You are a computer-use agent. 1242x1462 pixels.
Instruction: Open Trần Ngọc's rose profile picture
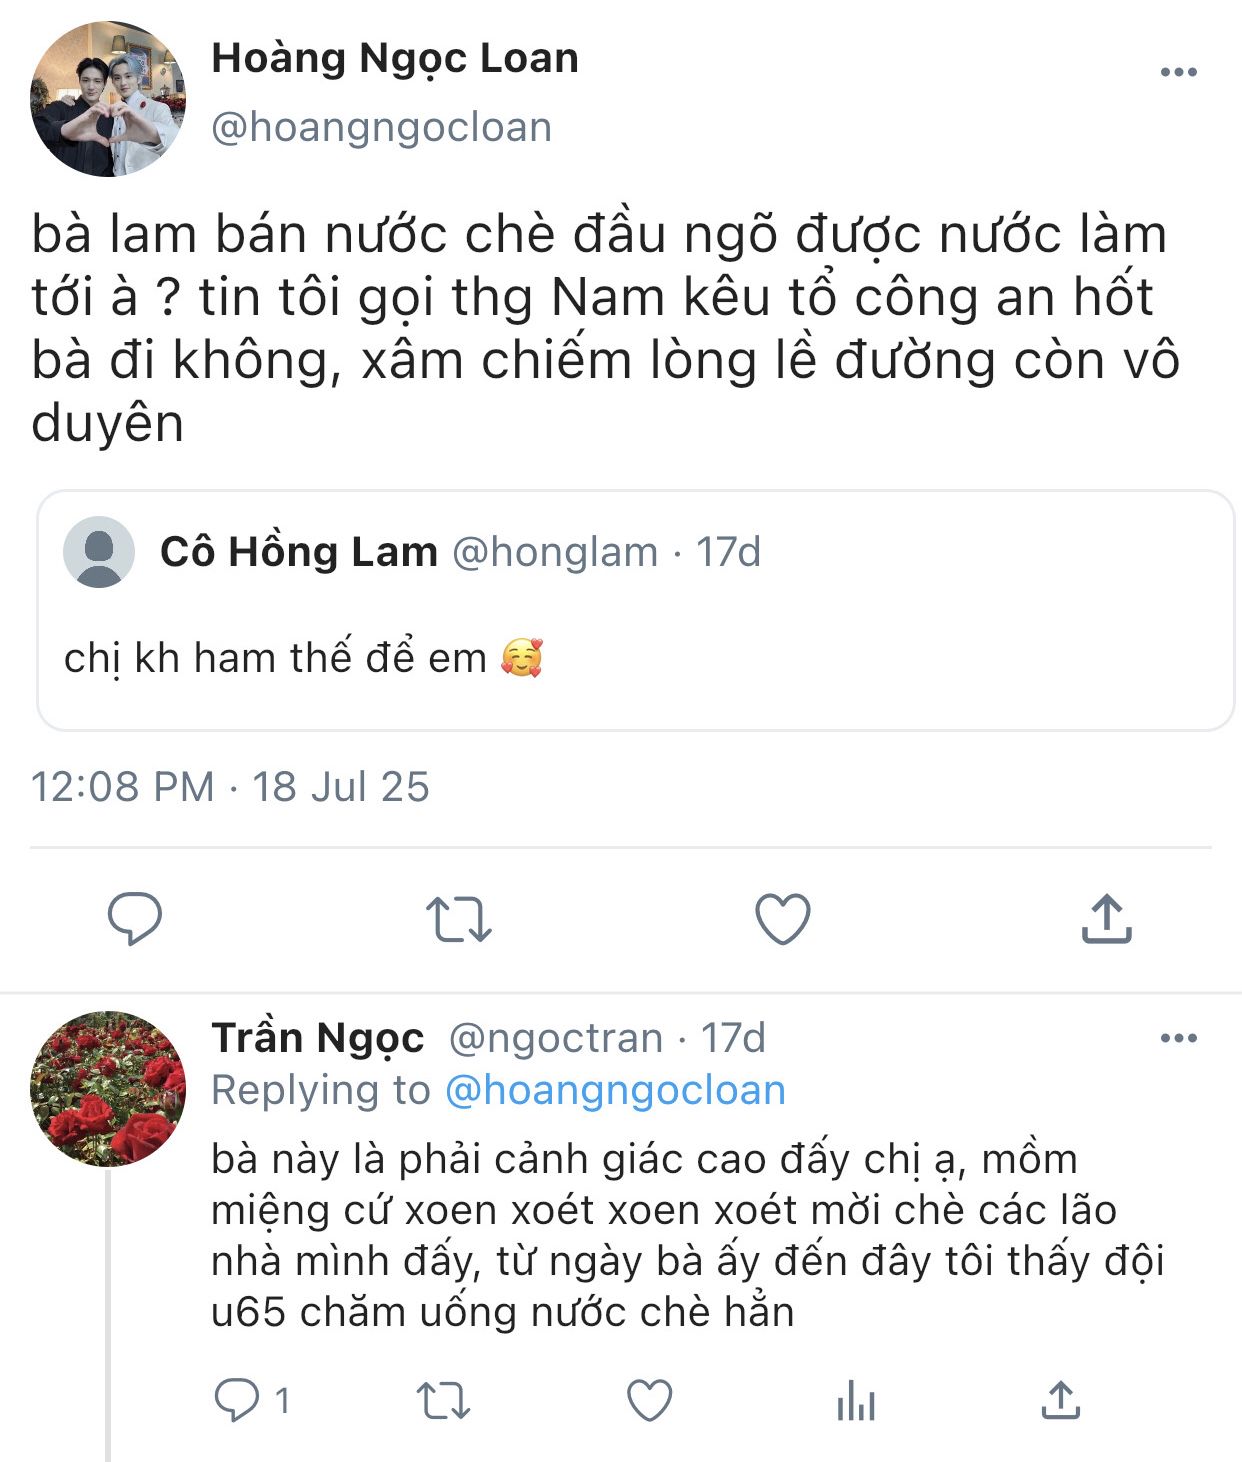click(108, 1089)
